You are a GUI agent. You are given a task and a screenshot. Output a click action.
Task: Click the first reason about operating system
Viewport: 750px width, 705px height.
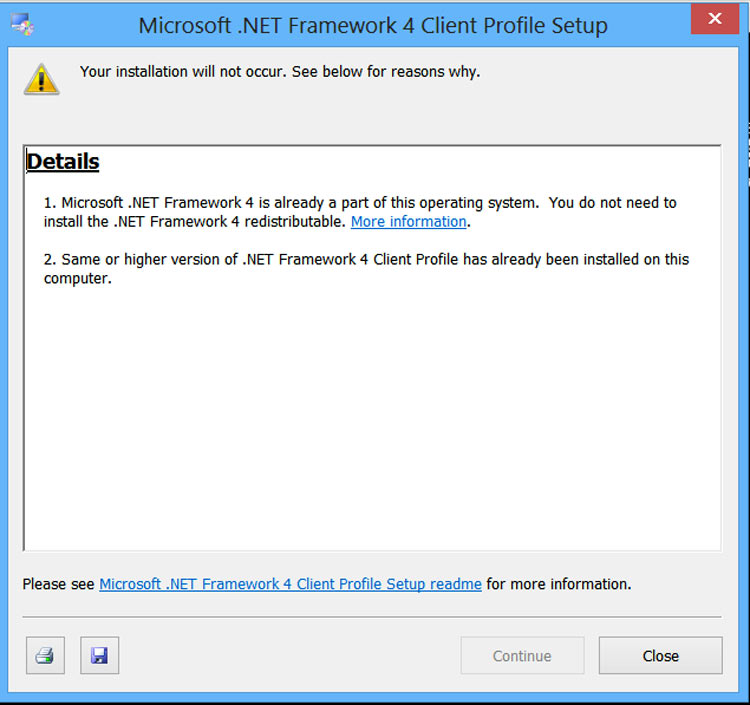360,203
